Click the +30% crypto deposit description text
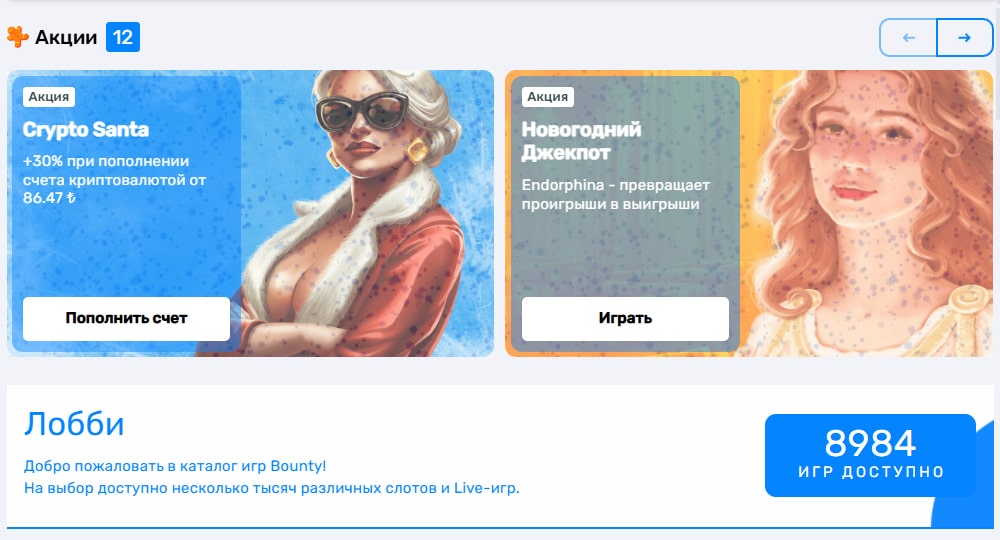This screenshot has height=540, width=1000. (x=115, y=180)
